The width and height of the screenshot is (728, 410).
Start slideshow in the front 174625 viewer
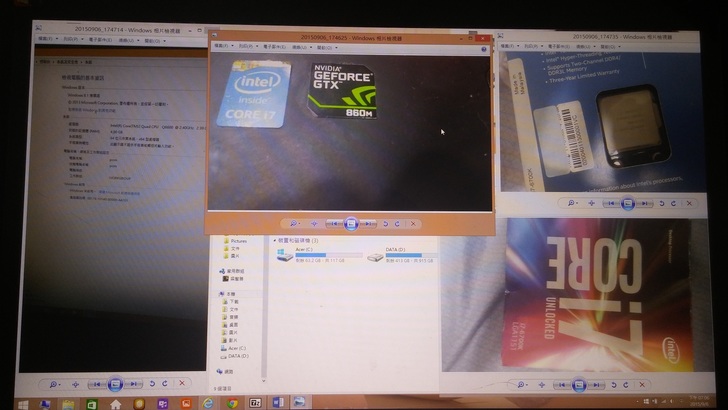tap(351, 224)
